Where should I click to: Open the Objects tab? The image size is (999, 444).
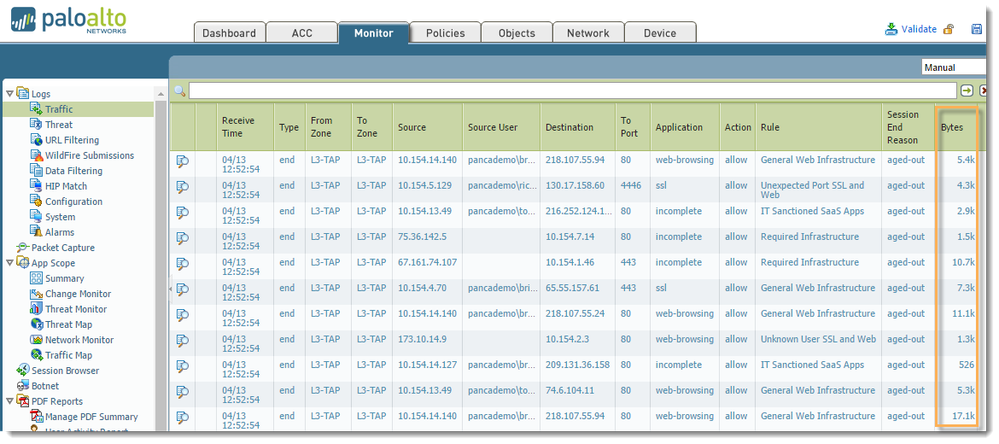tap(516, 33)
